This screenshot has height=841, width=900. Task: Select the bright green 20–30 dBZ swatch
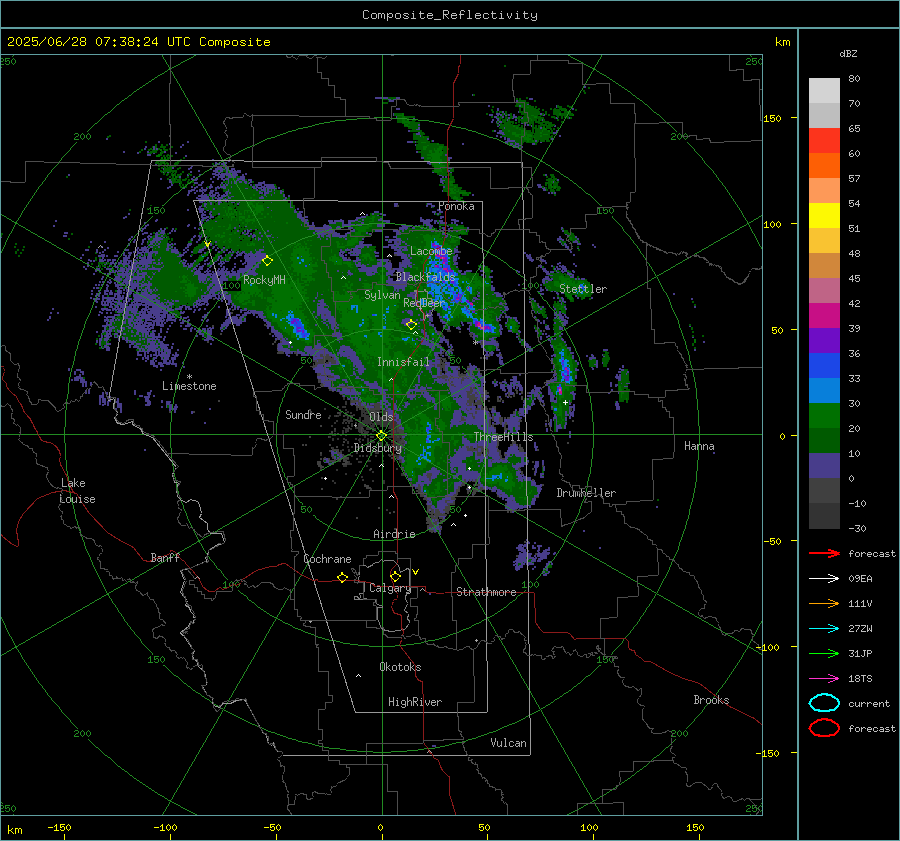[824, 416]
